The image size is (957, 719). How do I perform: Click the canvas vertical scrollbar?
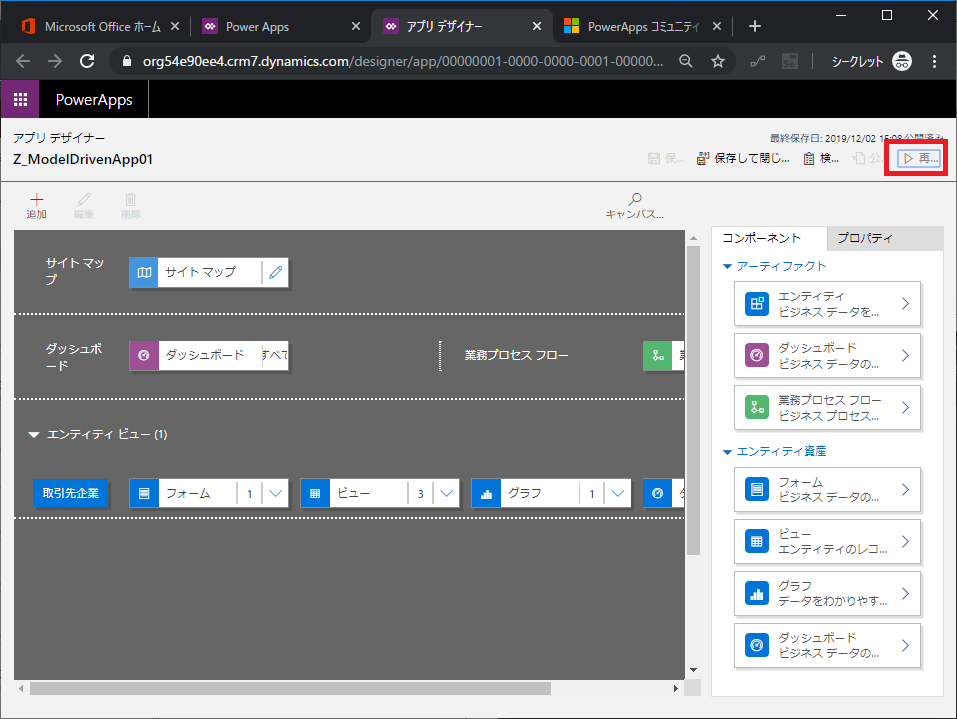click(693, 400)
